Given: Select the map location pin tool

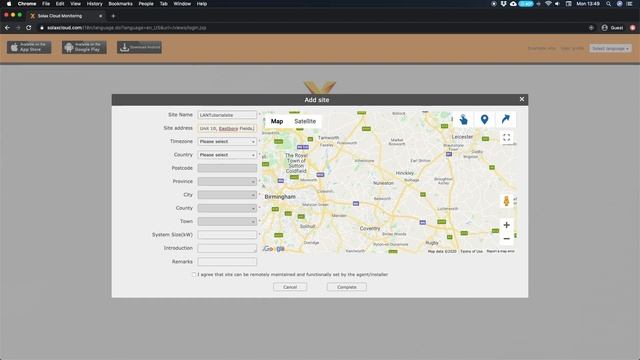Looking at the screenshot, I should 484,120.
